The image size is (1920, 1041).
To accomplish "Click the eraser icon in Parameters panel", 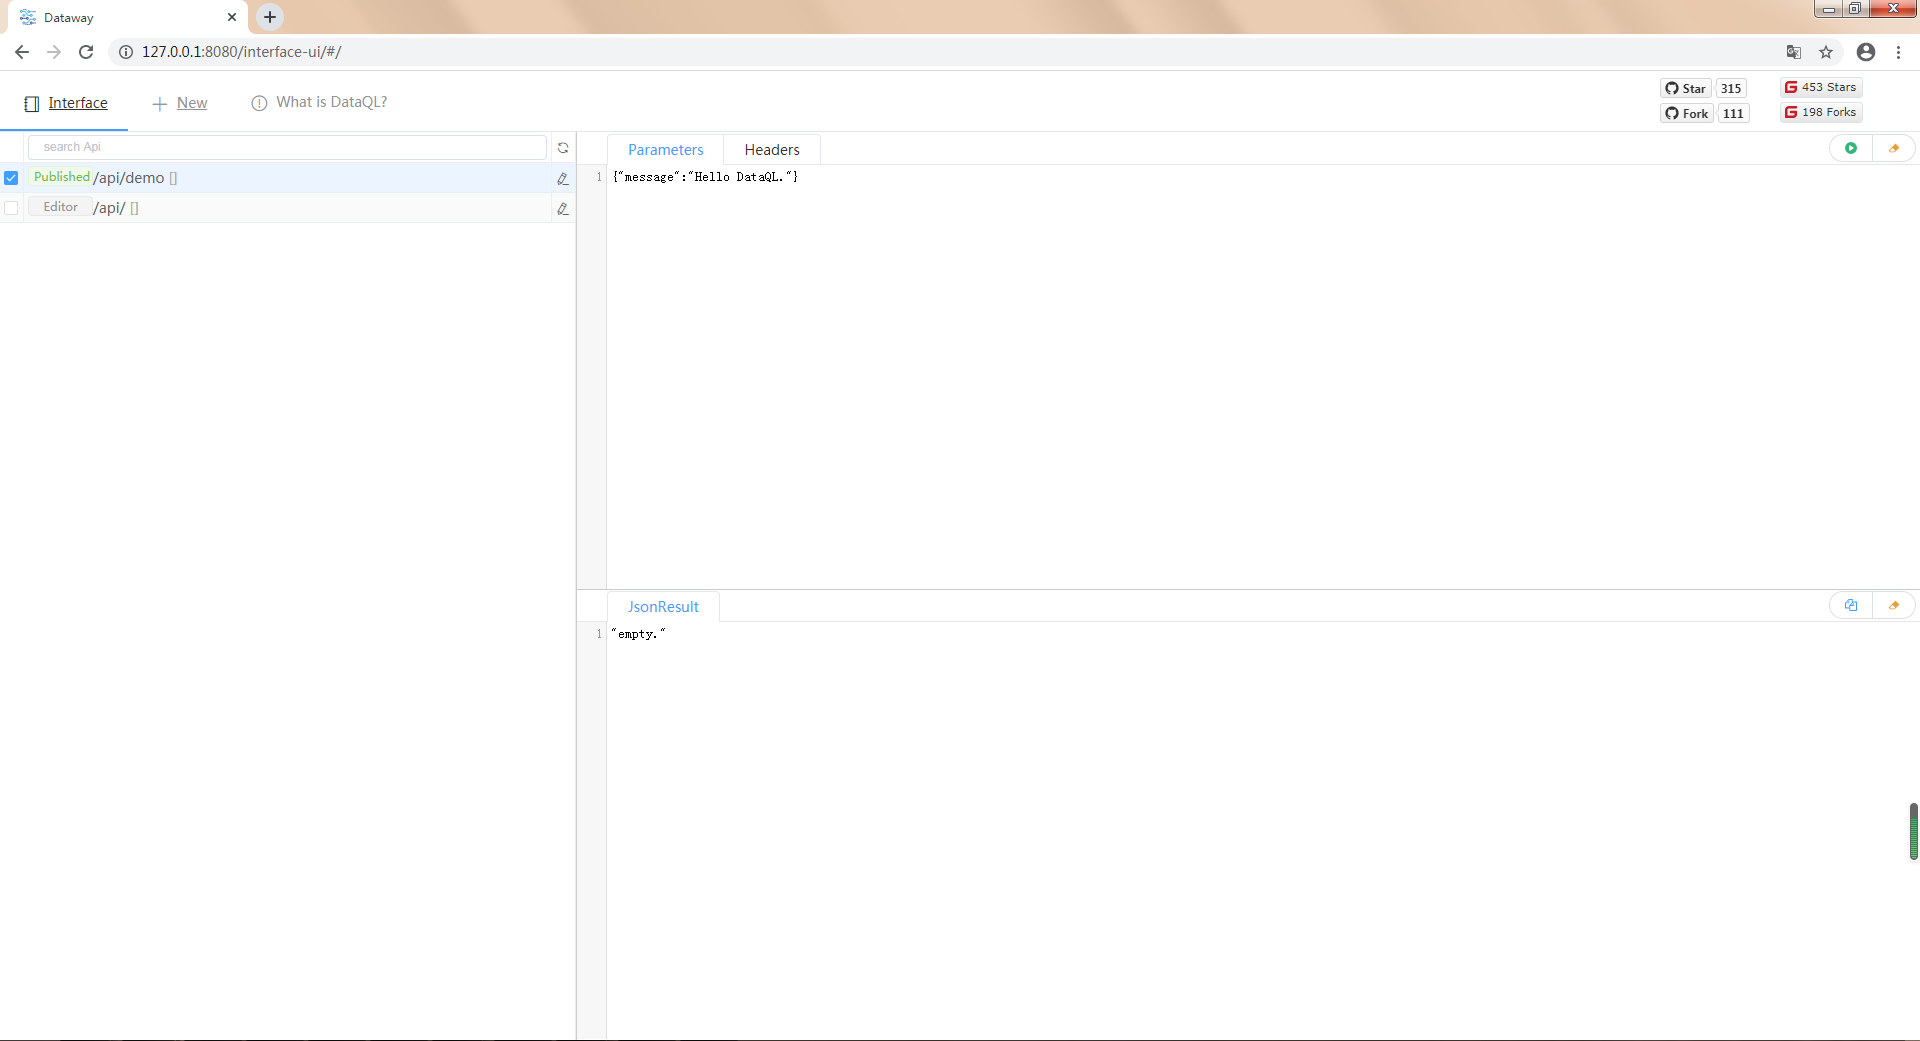I will (1894, 148).
